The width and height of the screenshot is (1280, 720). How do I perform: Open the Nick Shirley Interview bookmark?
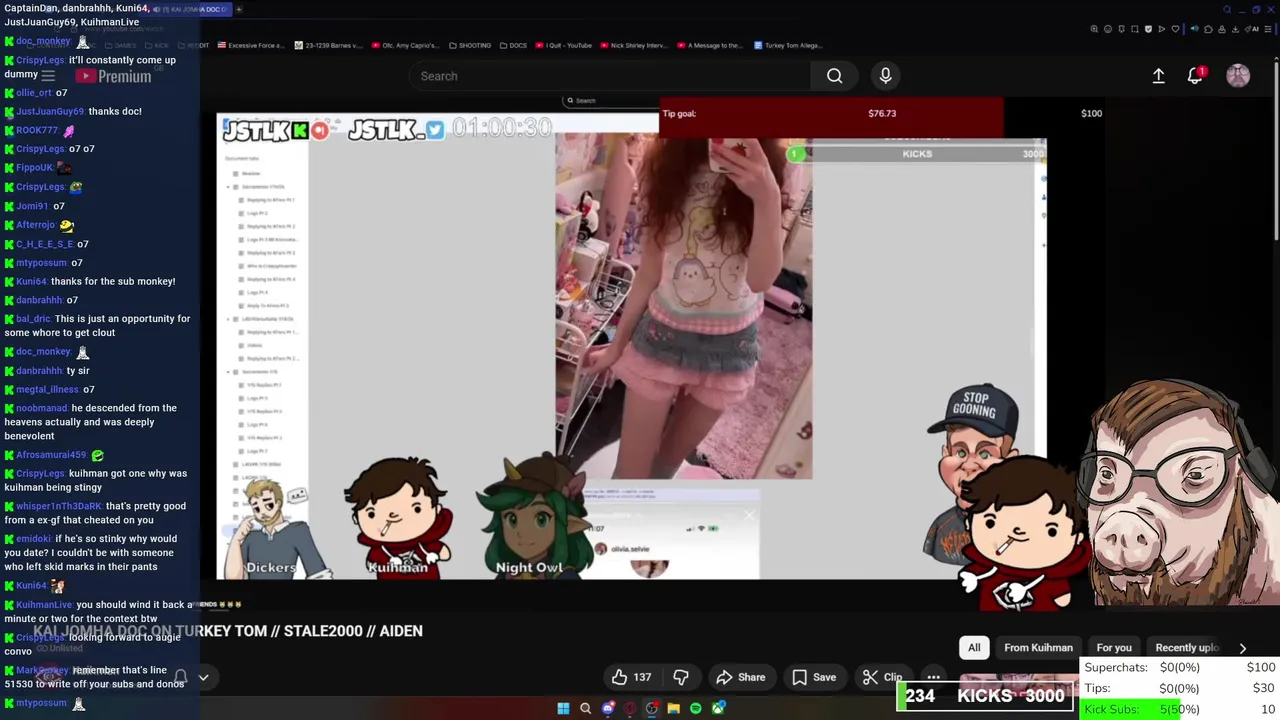(633, 45)
